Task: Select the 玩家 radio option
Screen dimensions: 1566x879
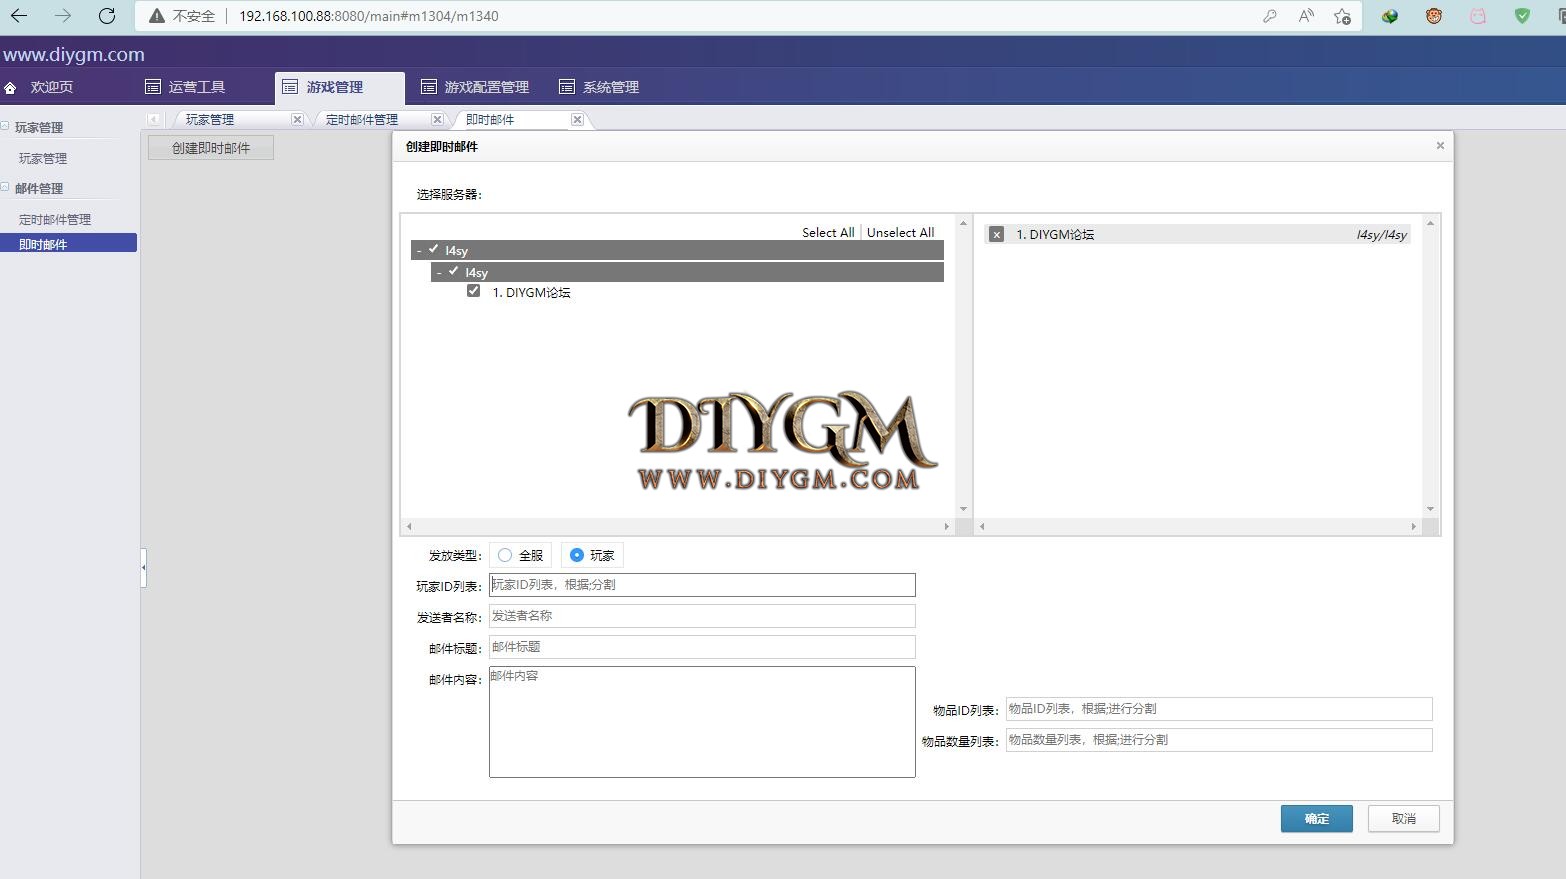Action: [x=577, y=555]
